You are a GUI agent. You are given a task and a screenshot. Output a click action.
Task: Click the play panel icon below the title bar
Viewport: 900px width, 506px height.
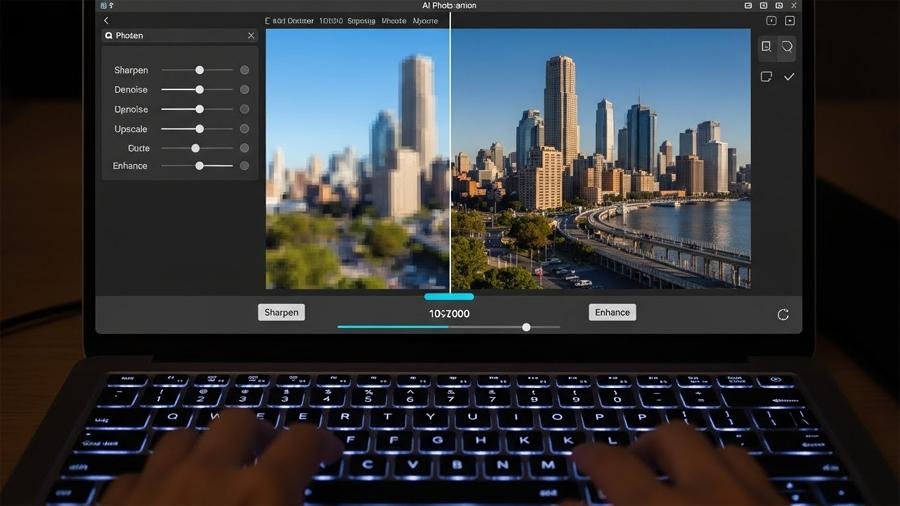tap(790, 21)
